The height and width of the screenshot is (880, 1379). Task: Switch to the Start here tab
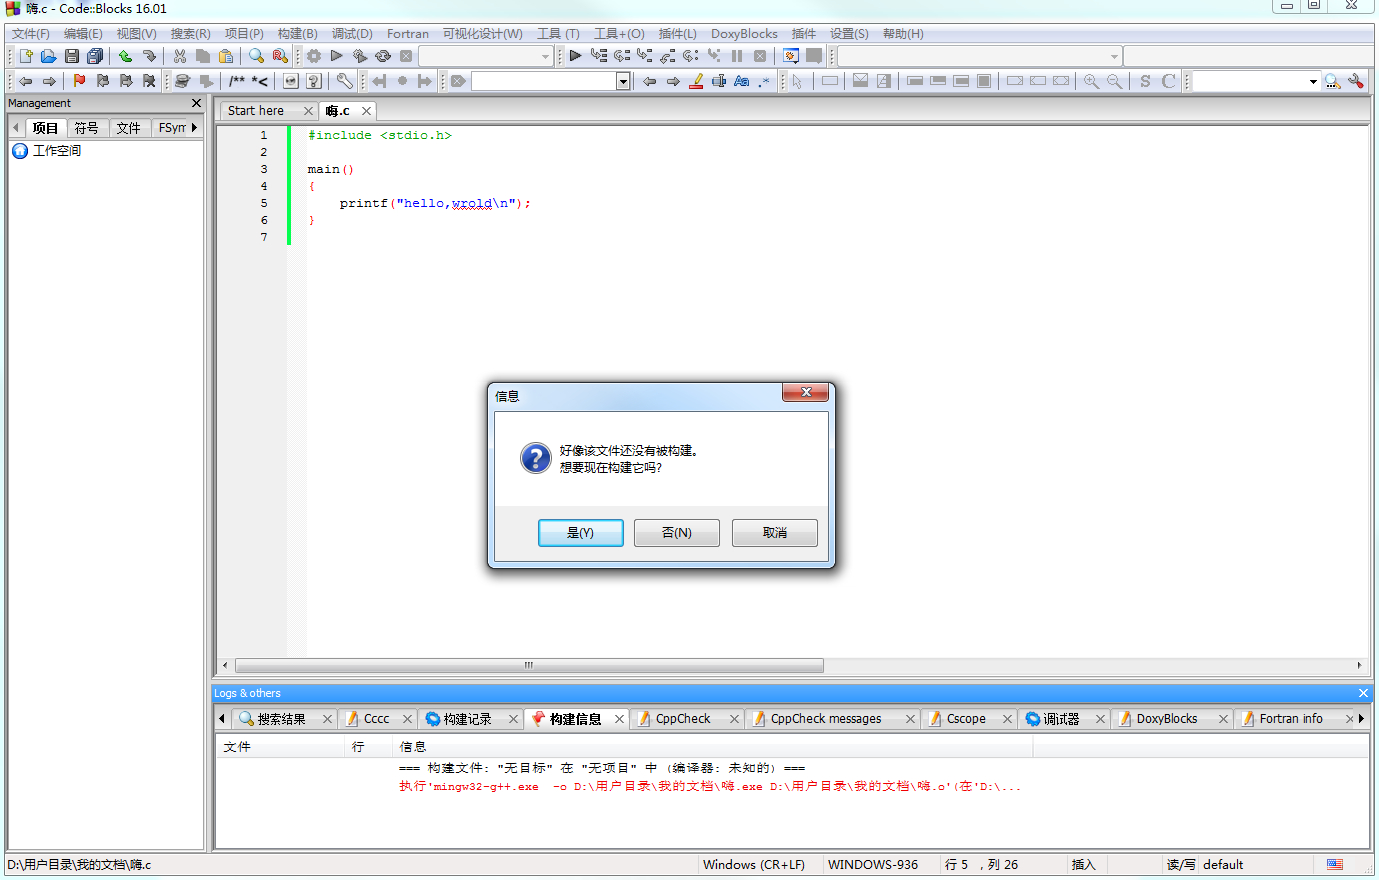[x=256, y=111]
